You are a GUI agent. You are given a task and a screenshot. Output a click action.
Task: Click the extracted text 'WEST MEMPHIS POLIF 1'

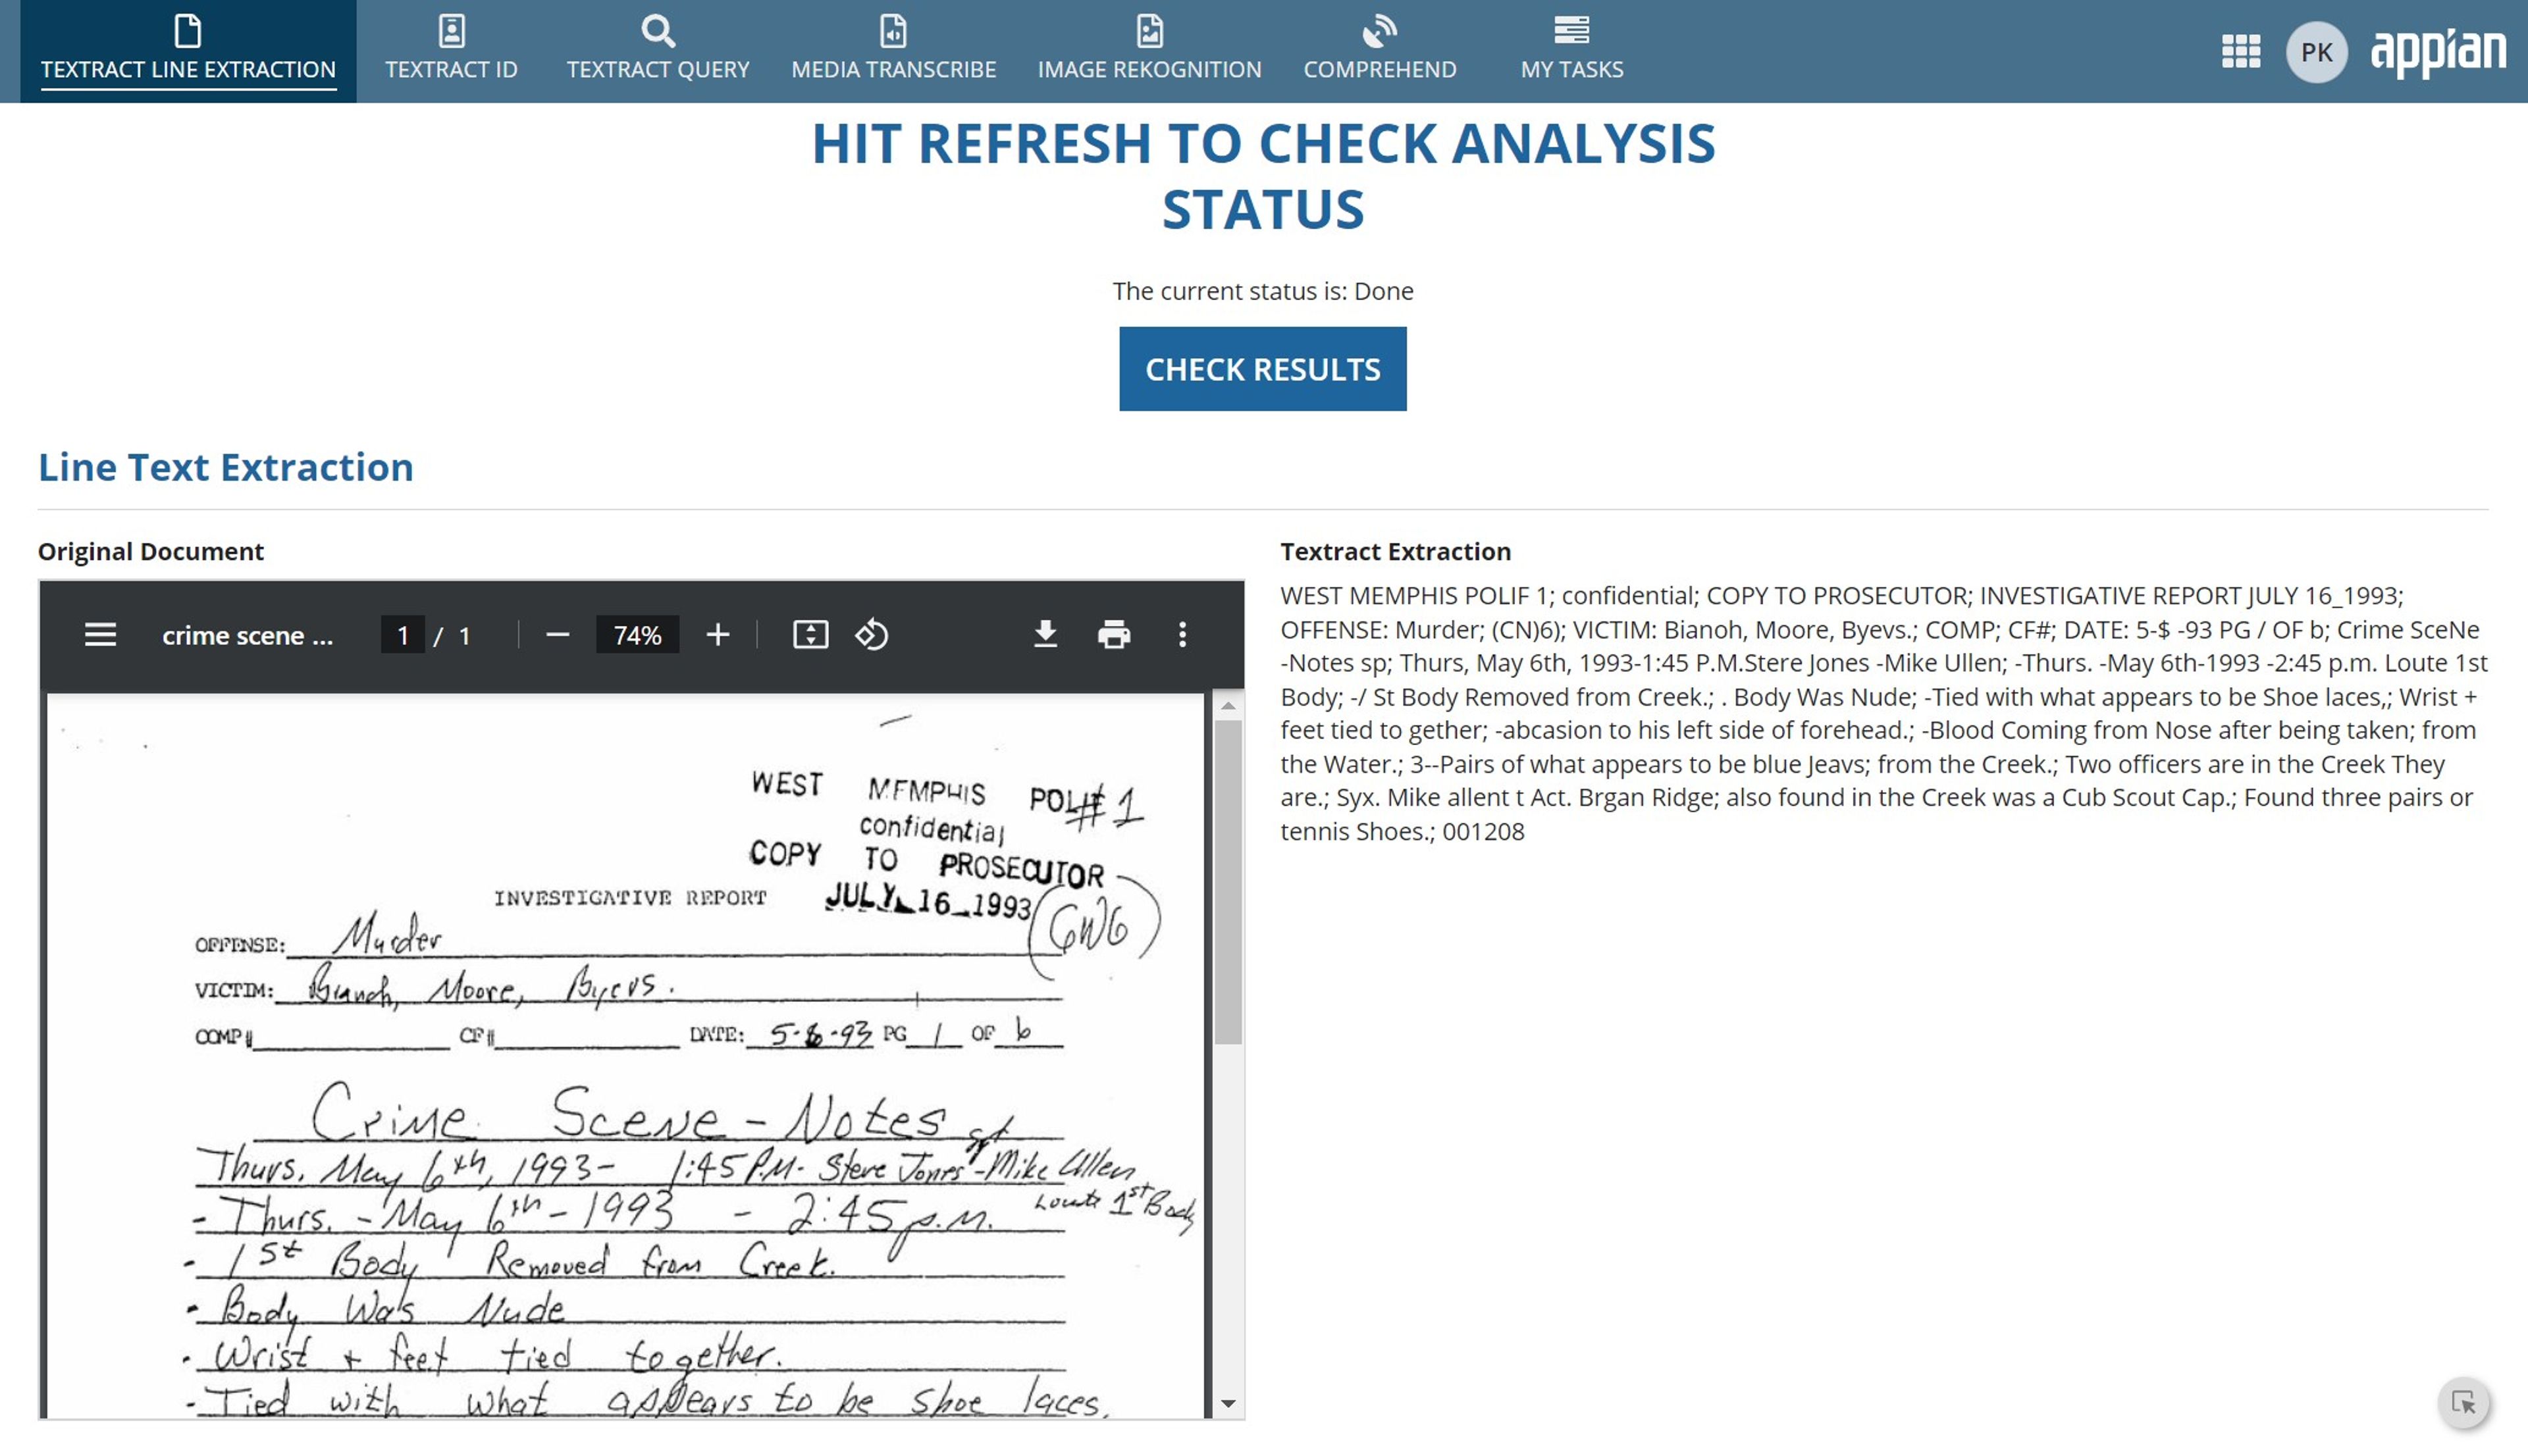[1415, 595]
